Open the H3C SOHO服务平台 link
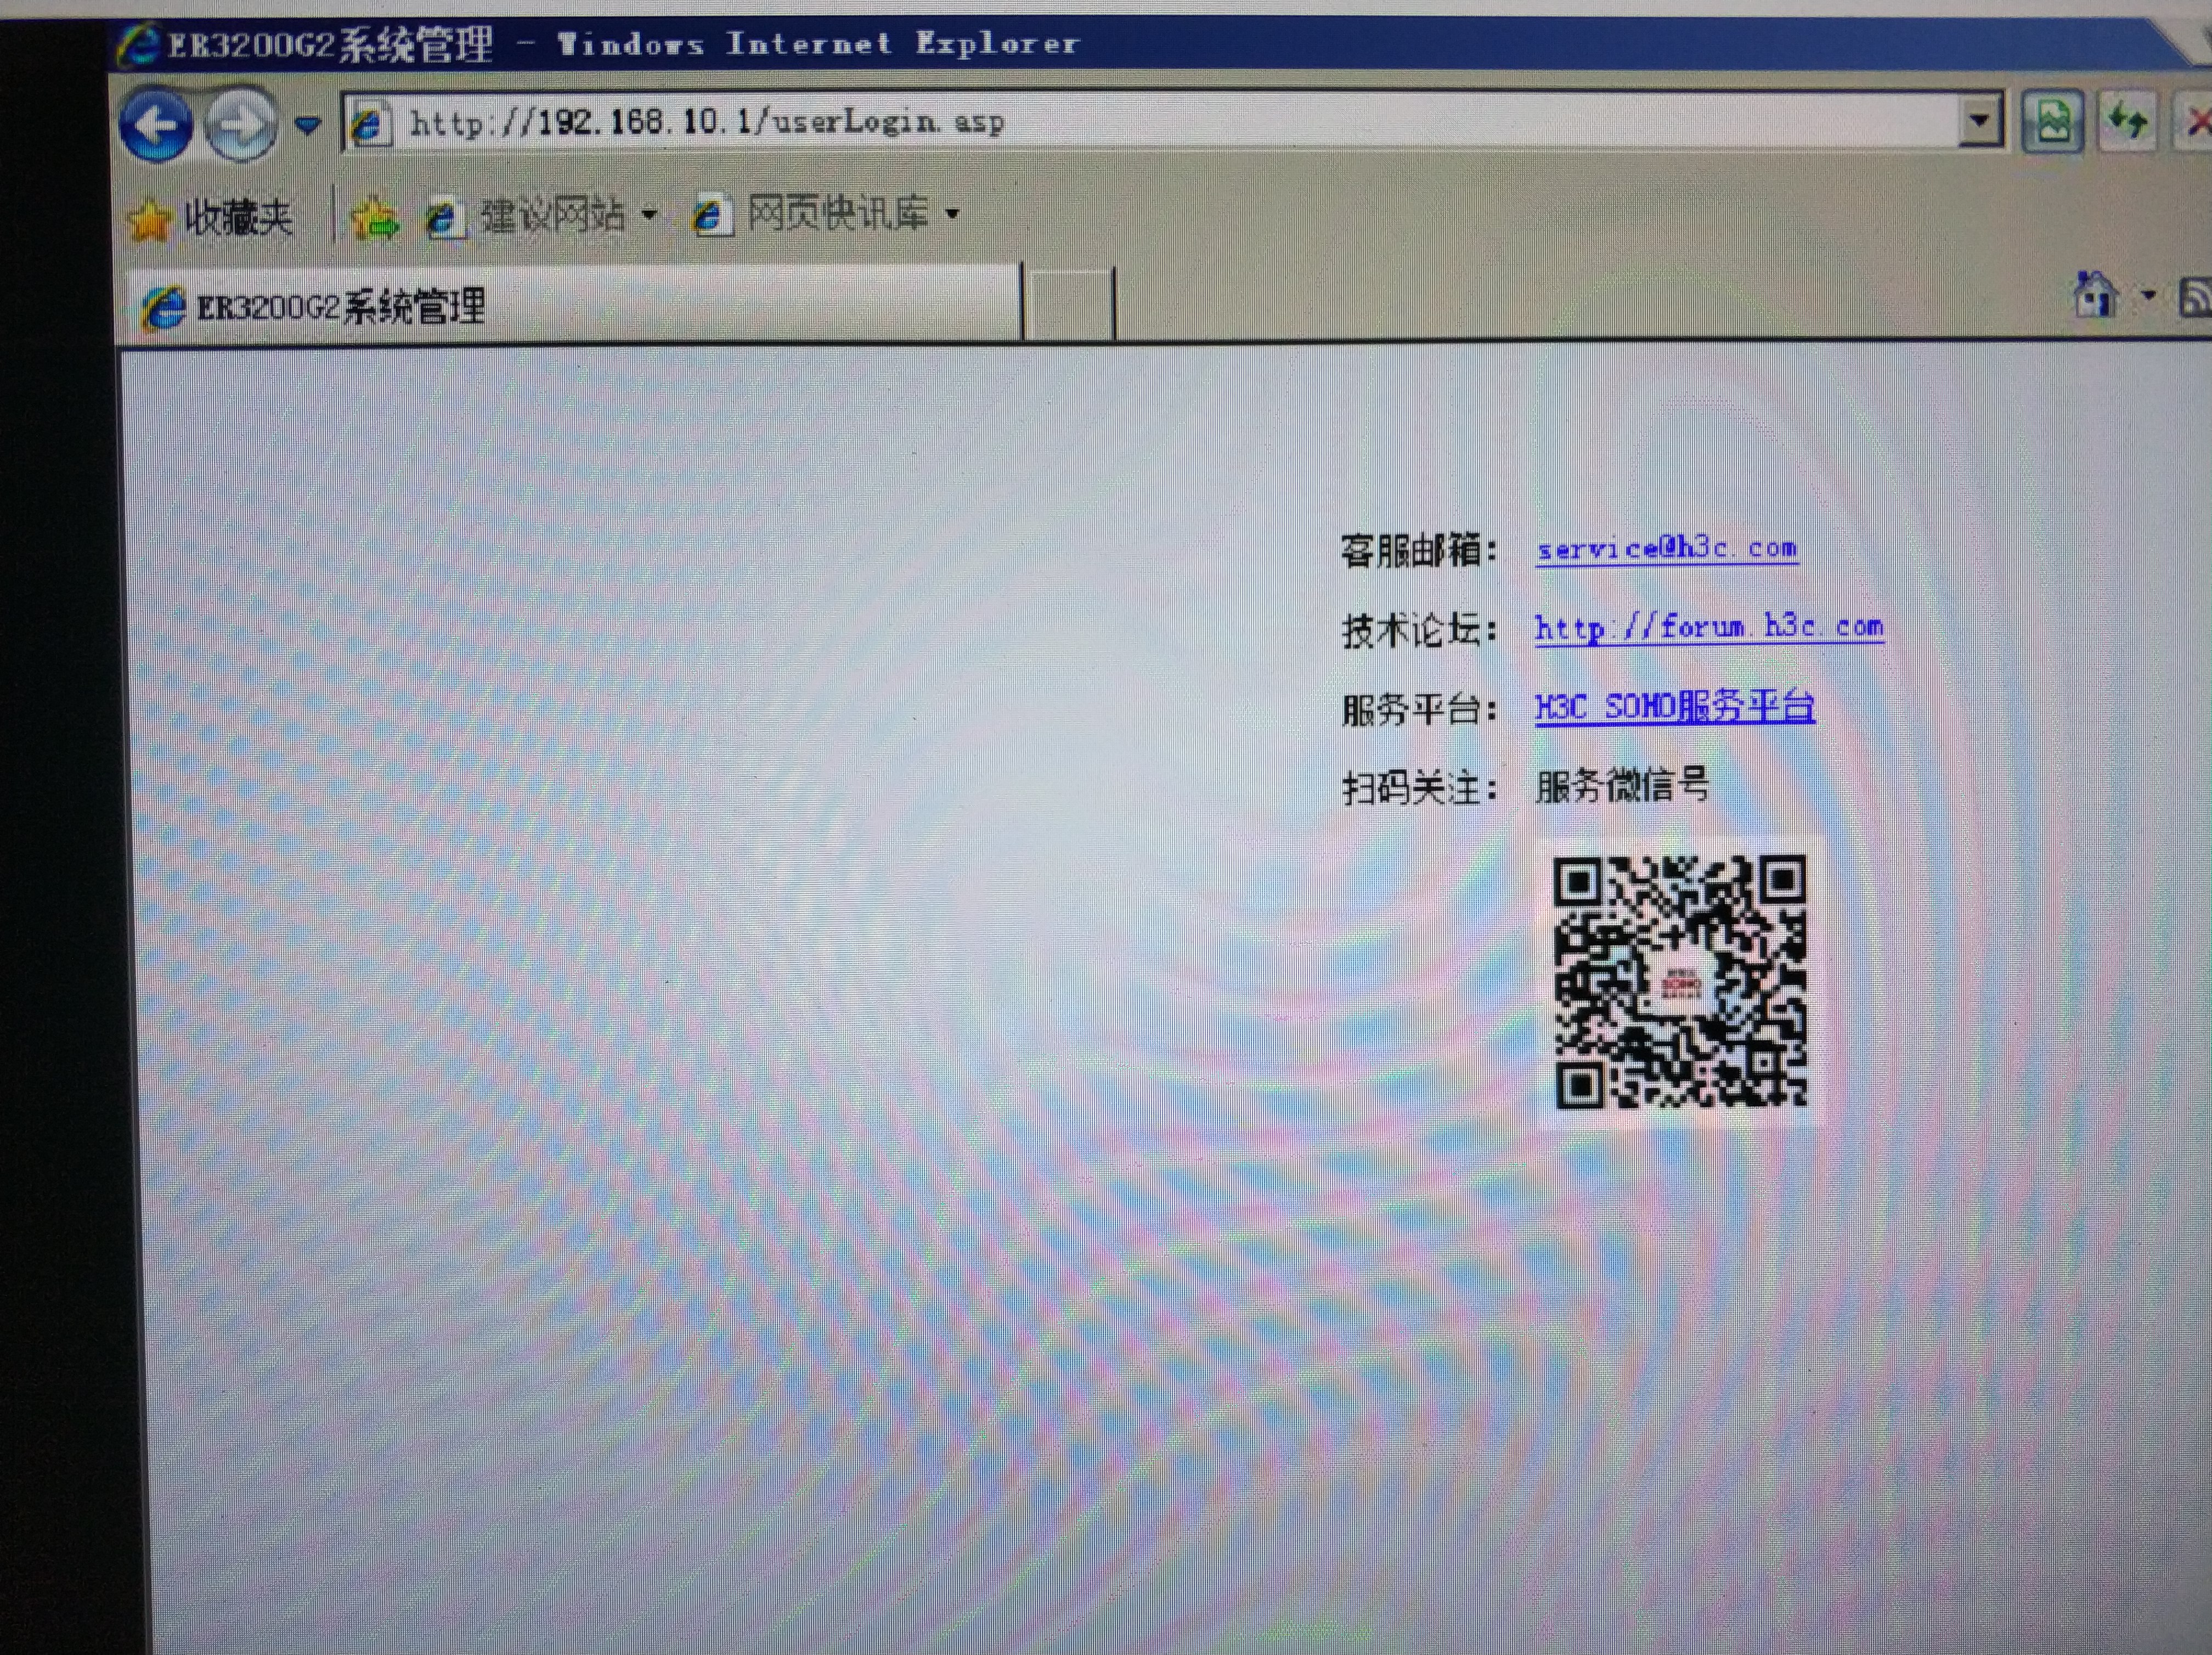This screenshot has width=2212, height=1655. [1674, 707]
